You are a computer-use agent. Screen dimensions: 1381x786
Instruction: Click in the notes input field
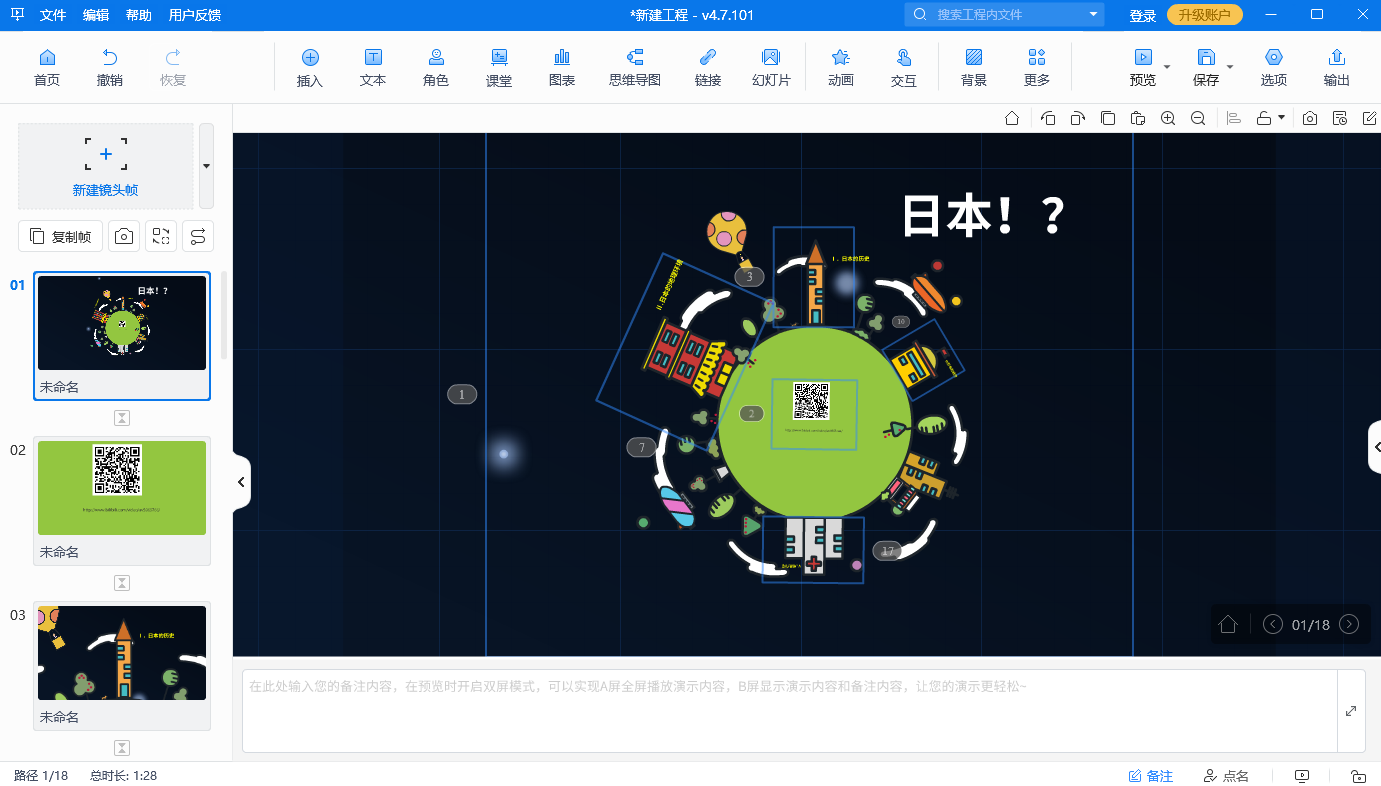(790, 711)
